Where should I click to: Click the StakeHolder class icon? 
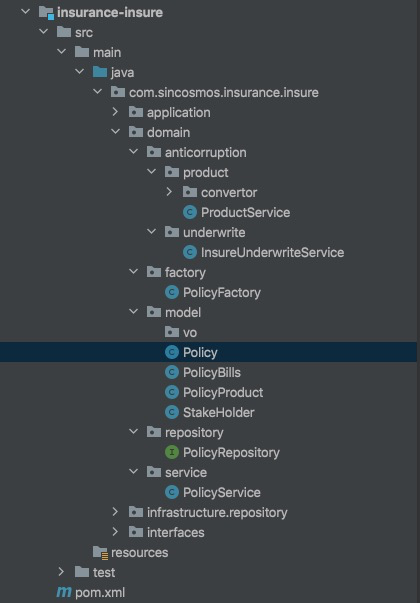(172, 412)
